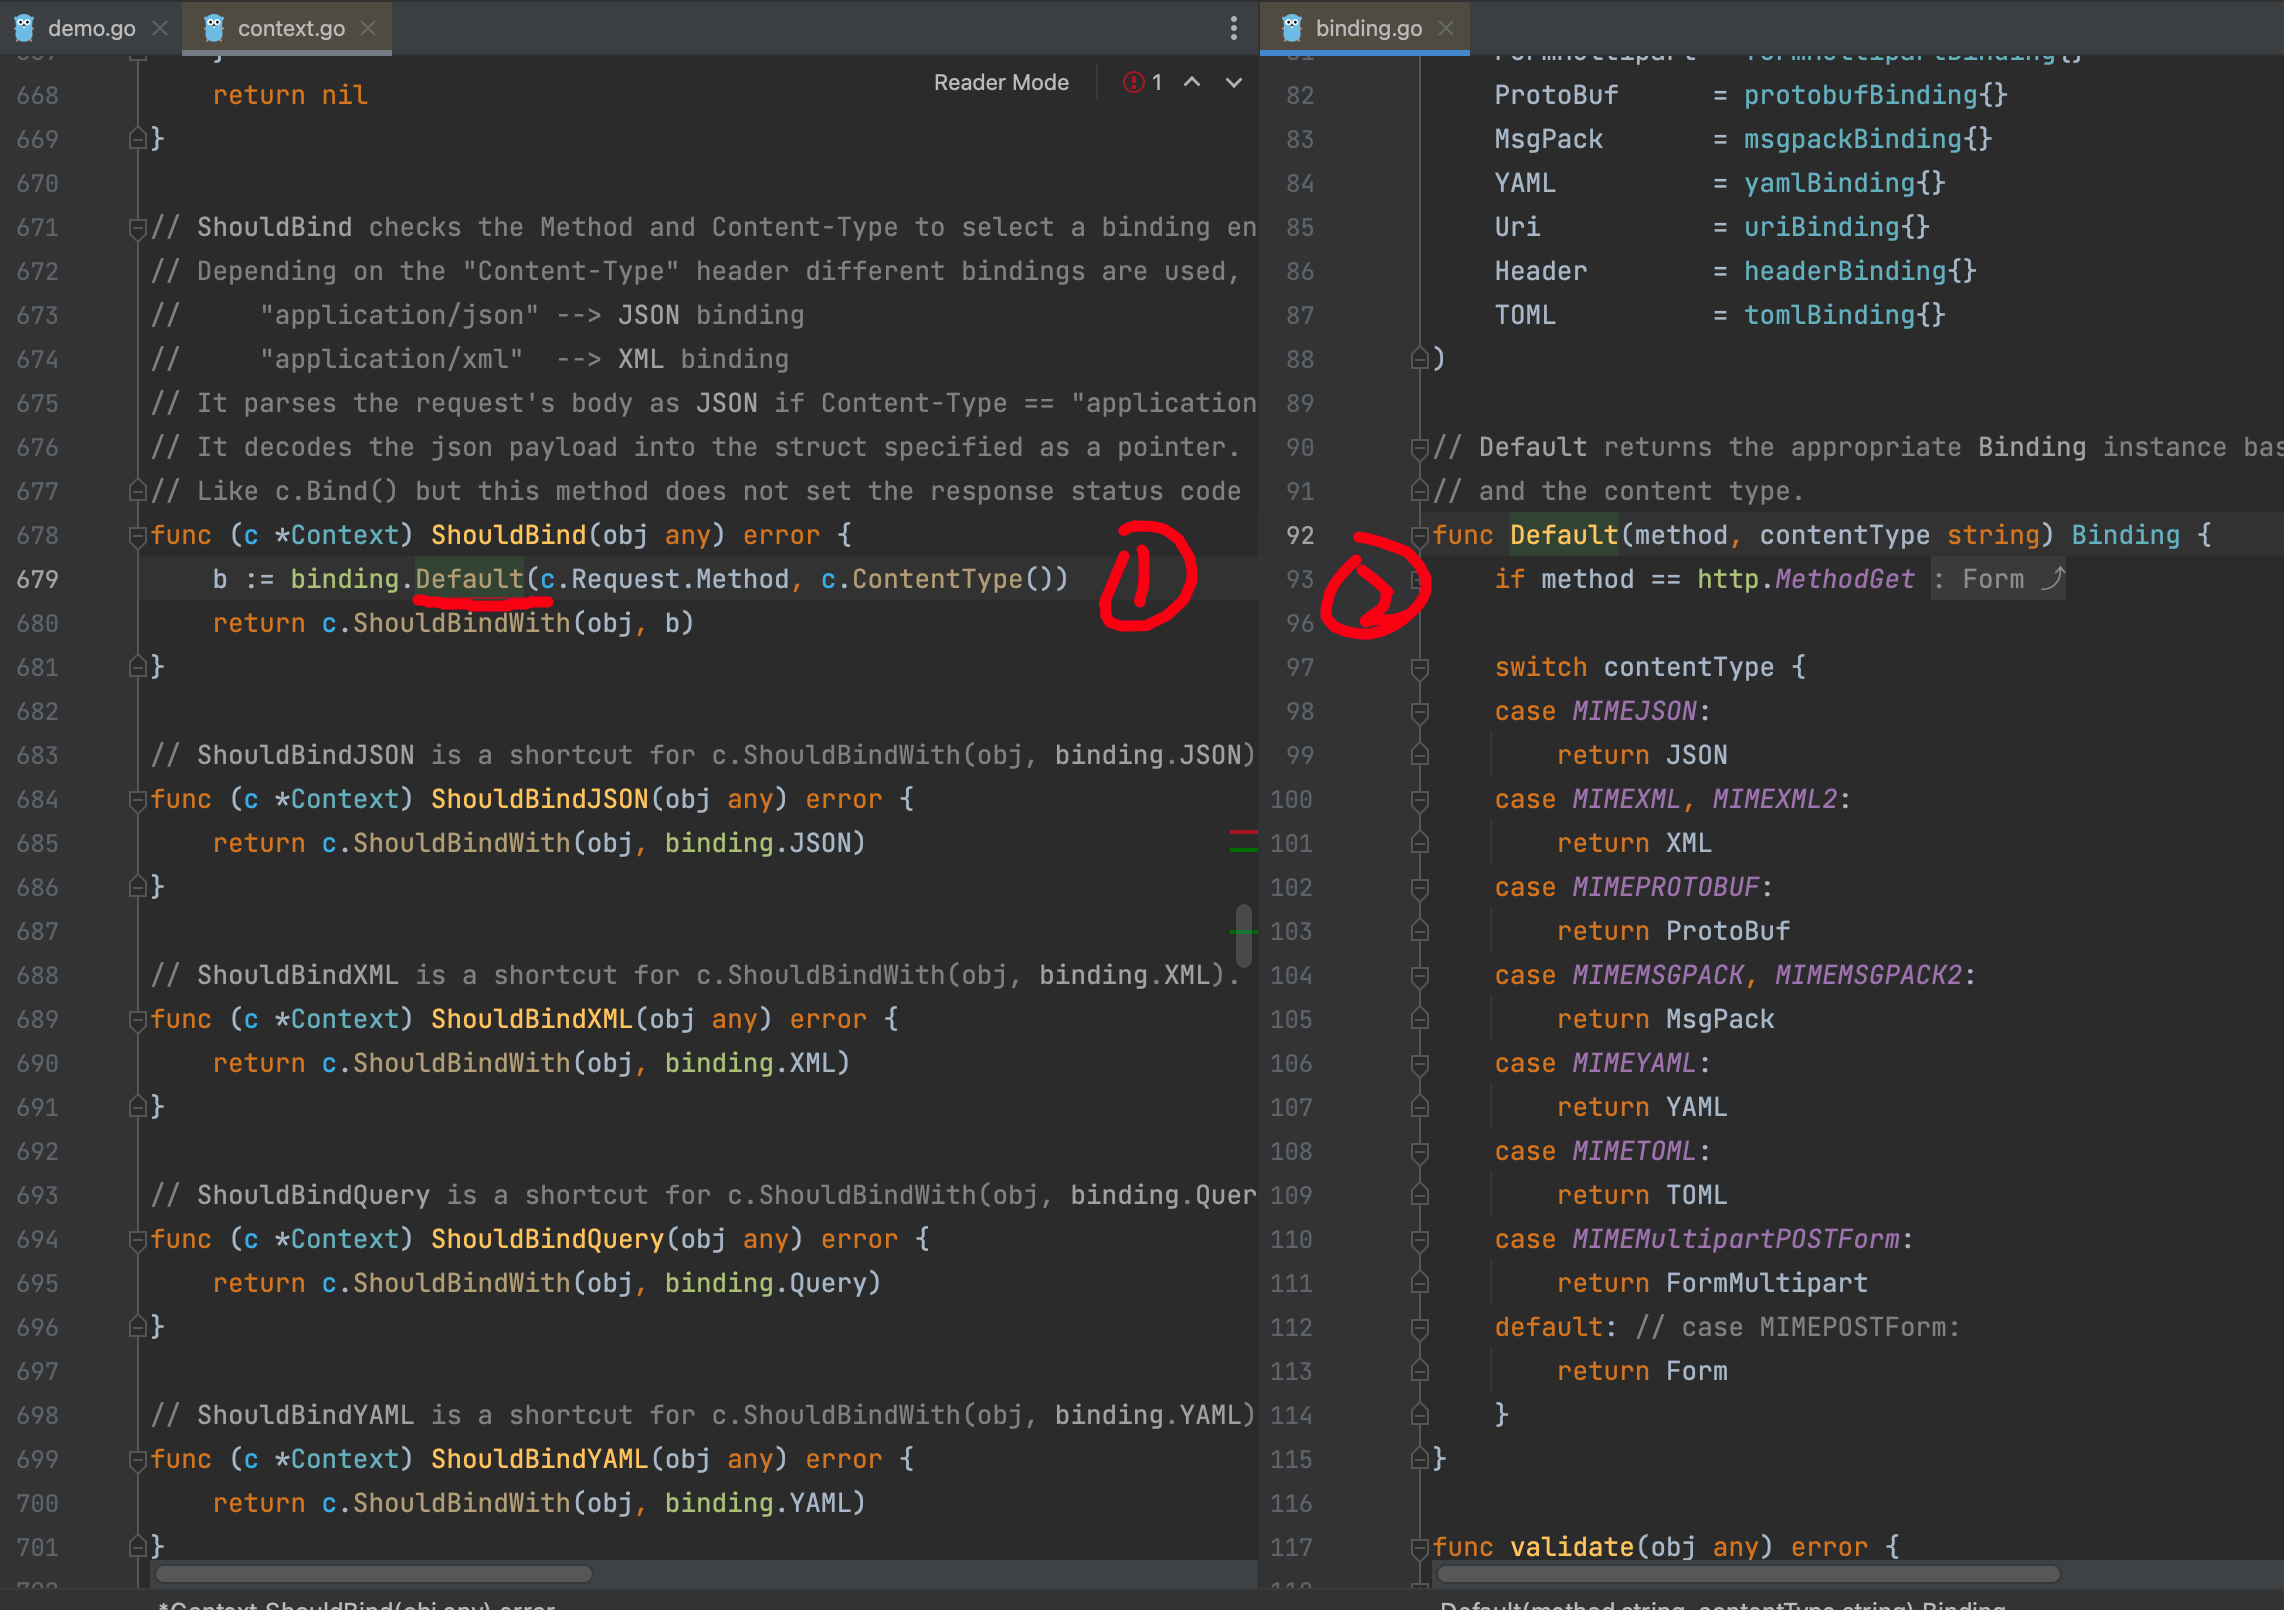Image resolution: width=2284 pixels, height=1610 pixels.
Task: Switch to the context.go tab
Action: [290, 28]
